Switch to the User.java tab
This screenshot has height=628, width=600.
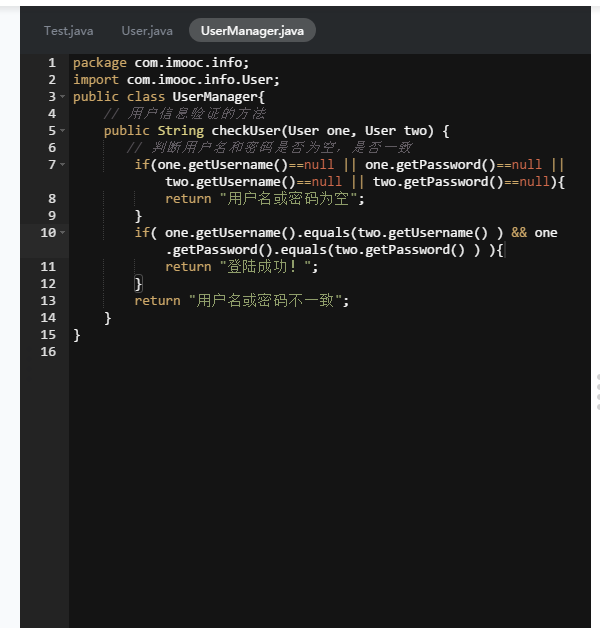click(147, 31)
